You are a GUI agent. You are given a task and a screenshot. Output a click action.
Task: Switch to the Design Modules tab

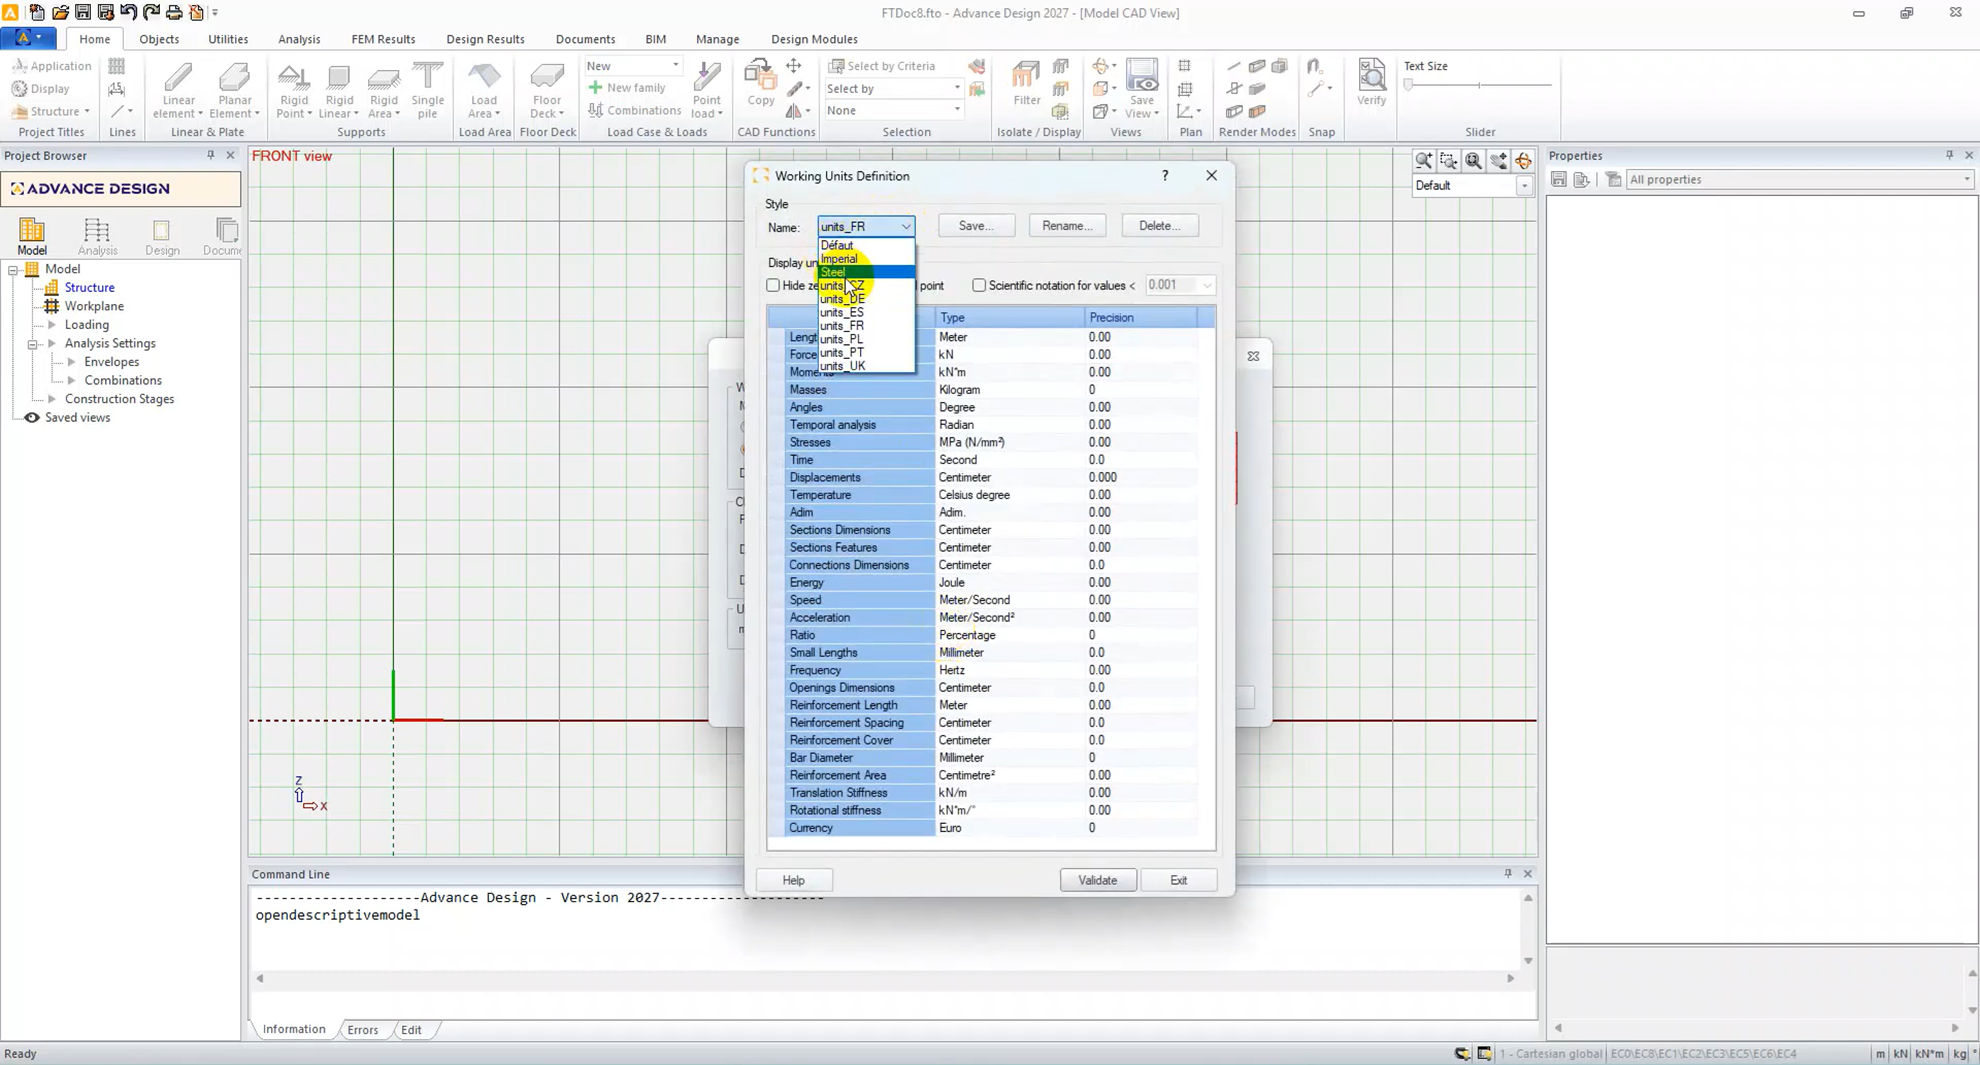click(x=814, y=39)
